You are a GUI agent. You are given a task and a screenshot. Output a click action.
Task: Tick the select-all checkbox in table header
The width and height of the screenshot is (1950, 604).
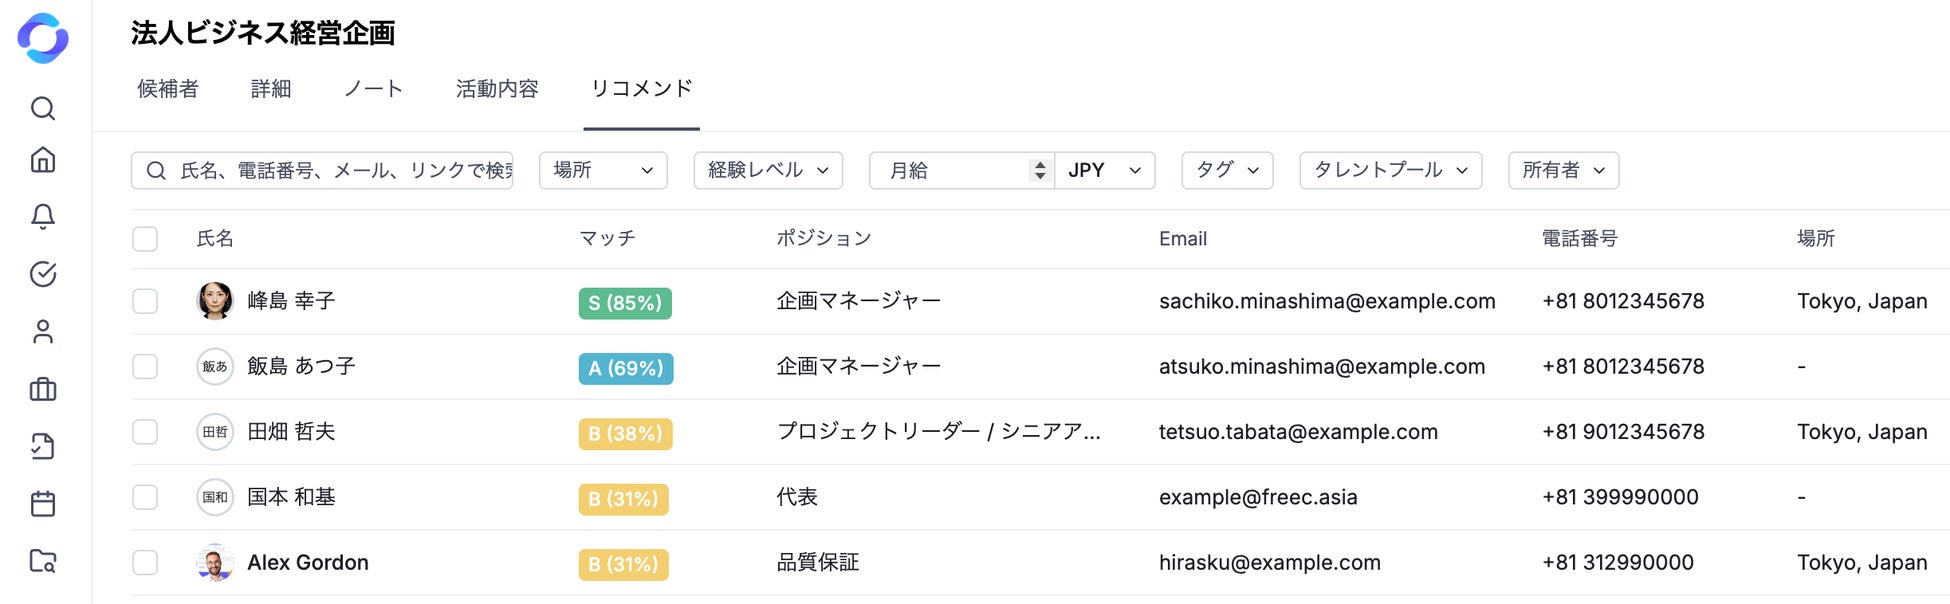click(145, 239)
